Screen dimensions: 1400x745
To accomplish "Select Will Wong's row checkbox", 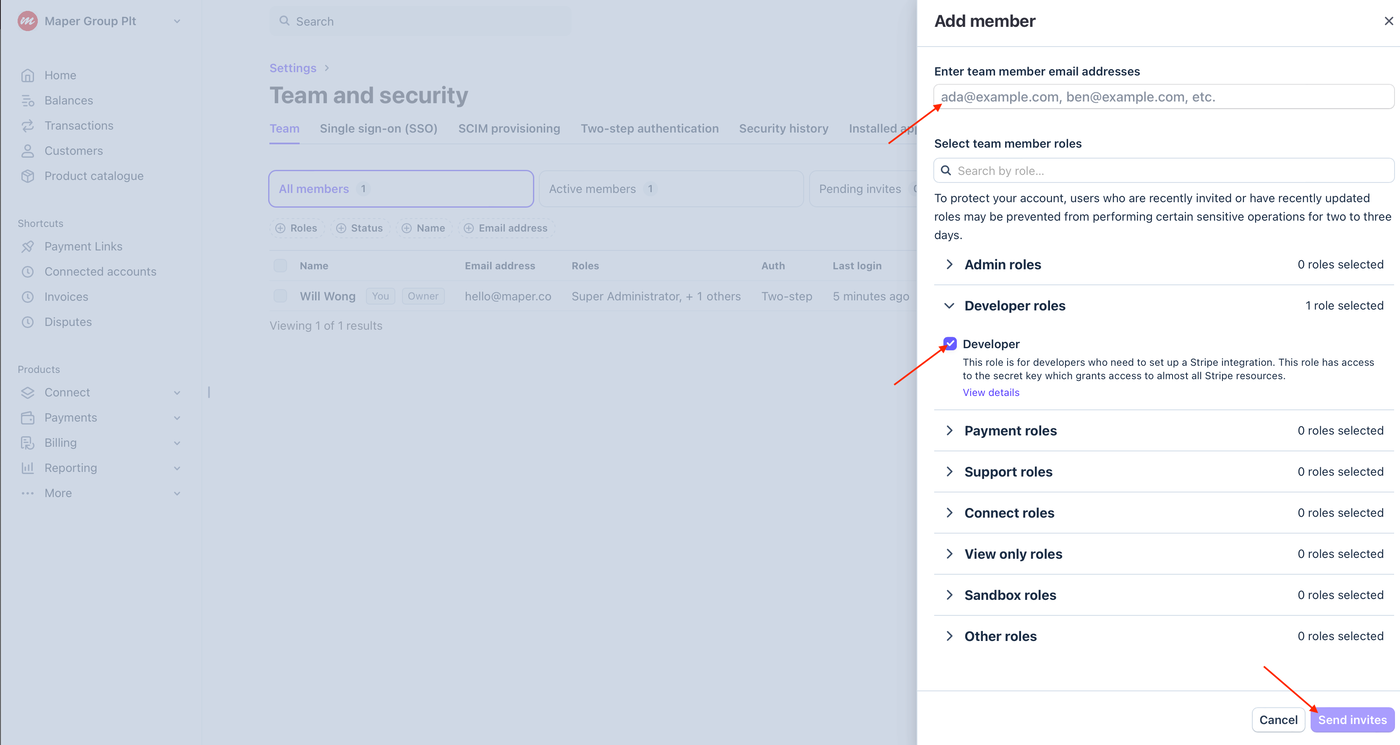I will [280, 296].
